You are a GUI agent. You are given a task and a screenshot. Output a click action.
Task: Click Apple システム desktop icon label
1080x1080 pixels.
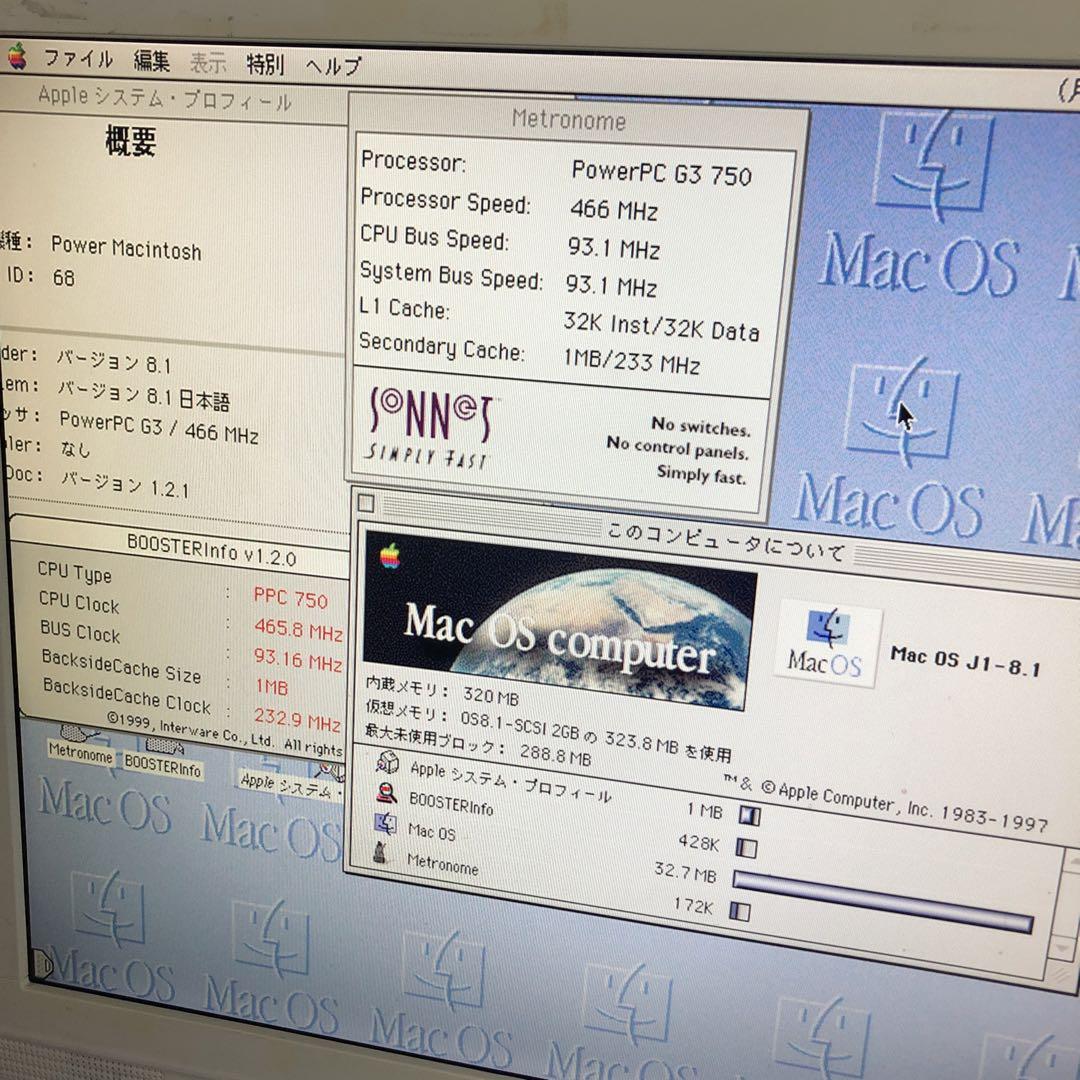(x=289, y=786)
